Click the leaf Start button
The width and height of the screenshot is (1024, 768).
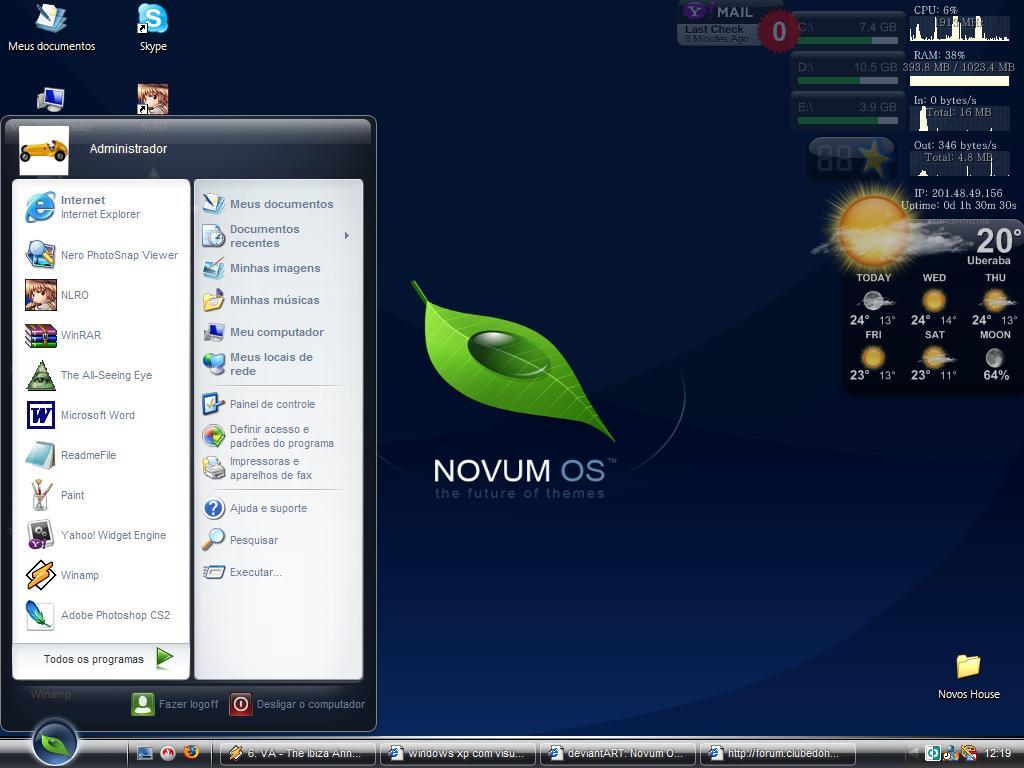coord(54,742)
